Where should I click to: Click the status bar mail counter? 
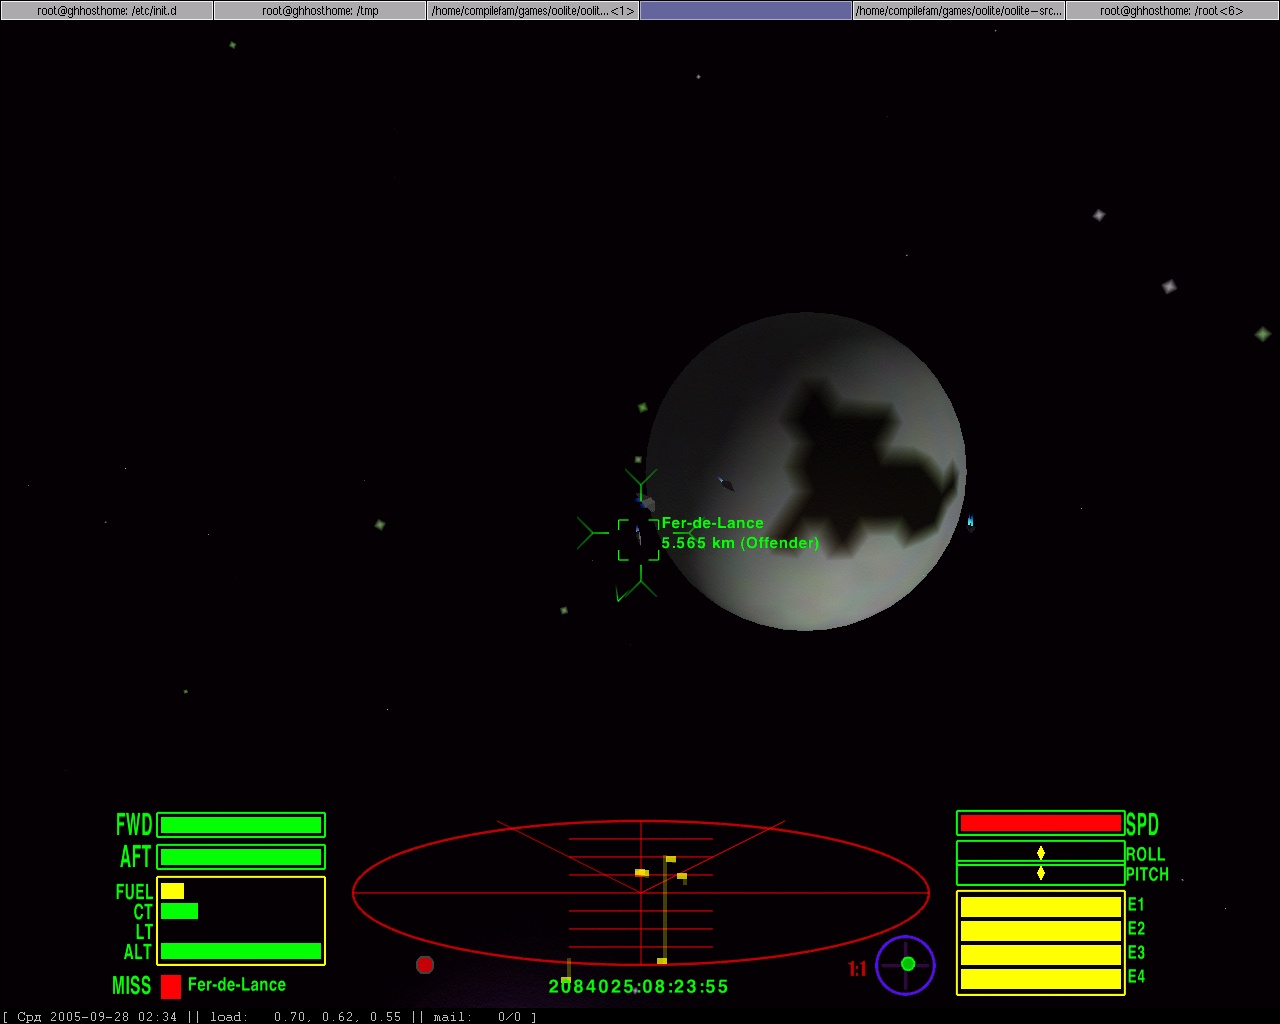477,1017
